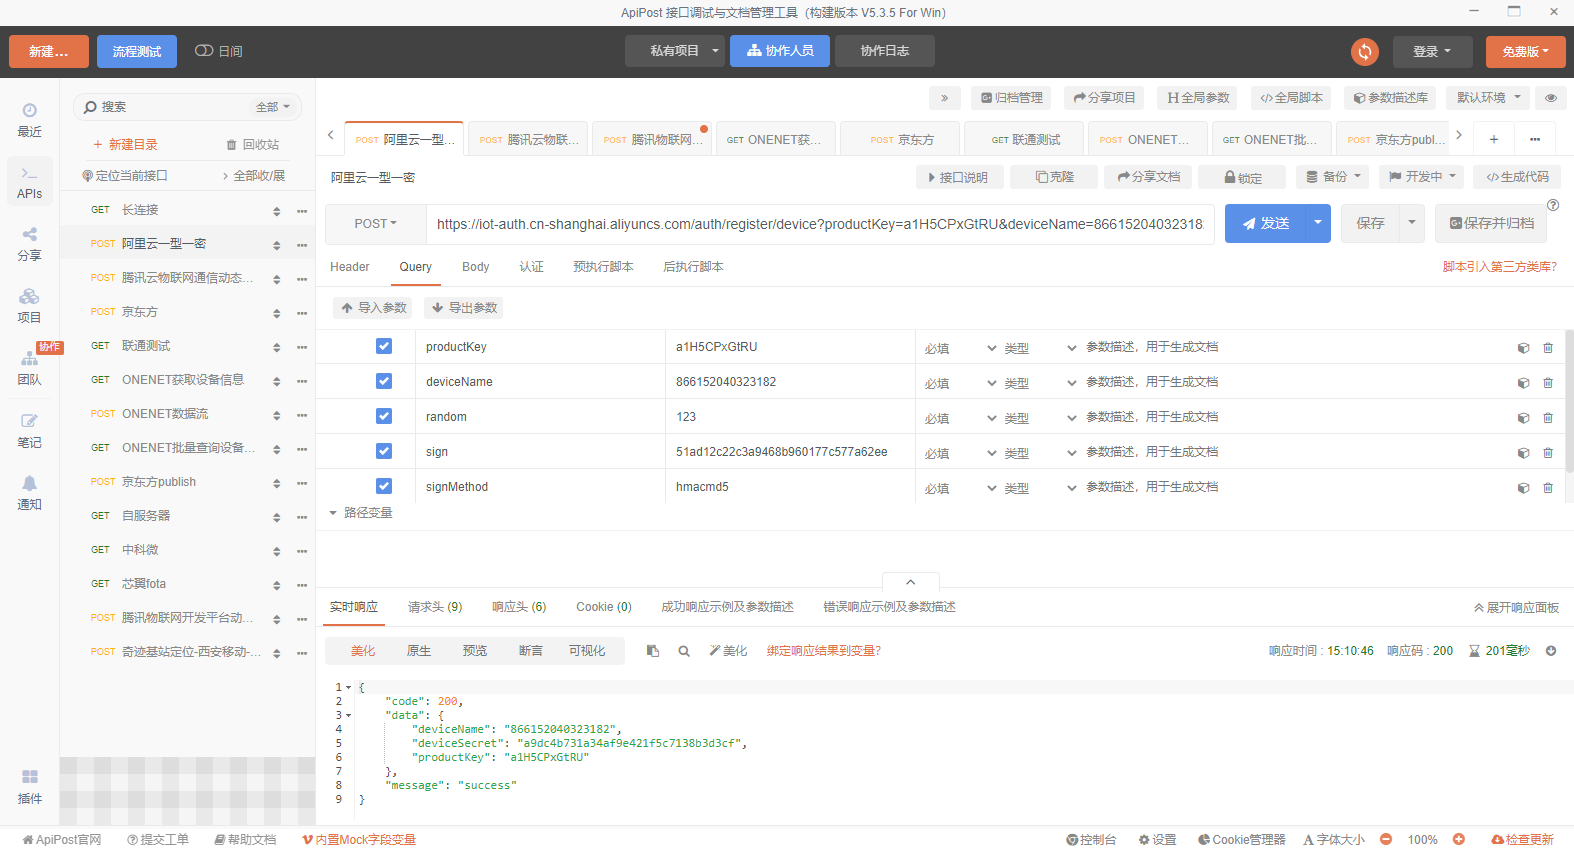Open the 团队 team sidebar icon
The image size is (1574, 861).
[x=30, y=367]
